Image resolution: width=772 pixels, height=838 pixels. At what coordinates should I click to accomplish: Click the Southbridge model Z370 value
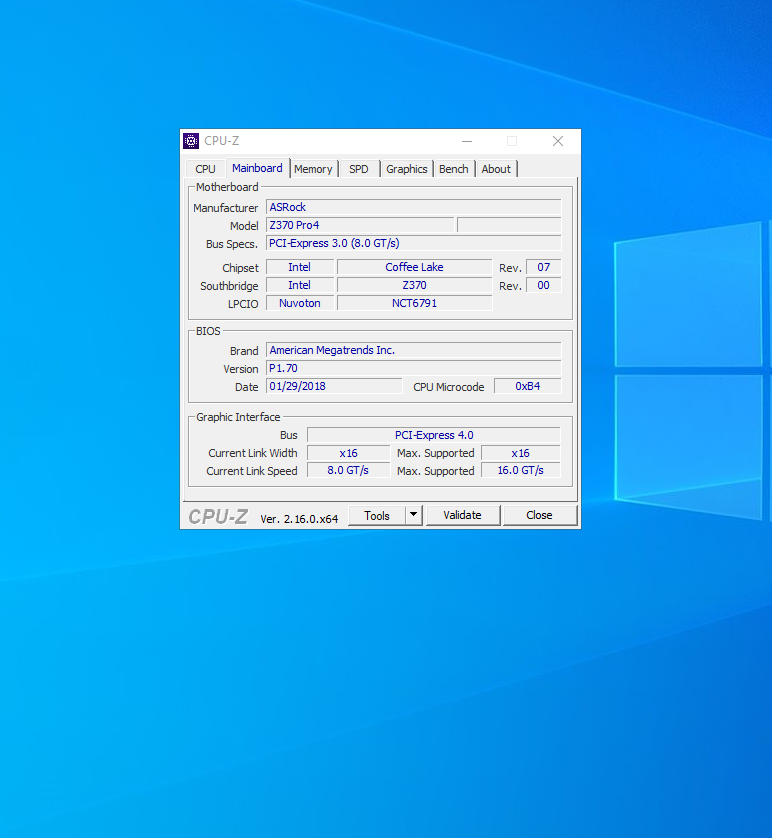[x=415, y=285]
